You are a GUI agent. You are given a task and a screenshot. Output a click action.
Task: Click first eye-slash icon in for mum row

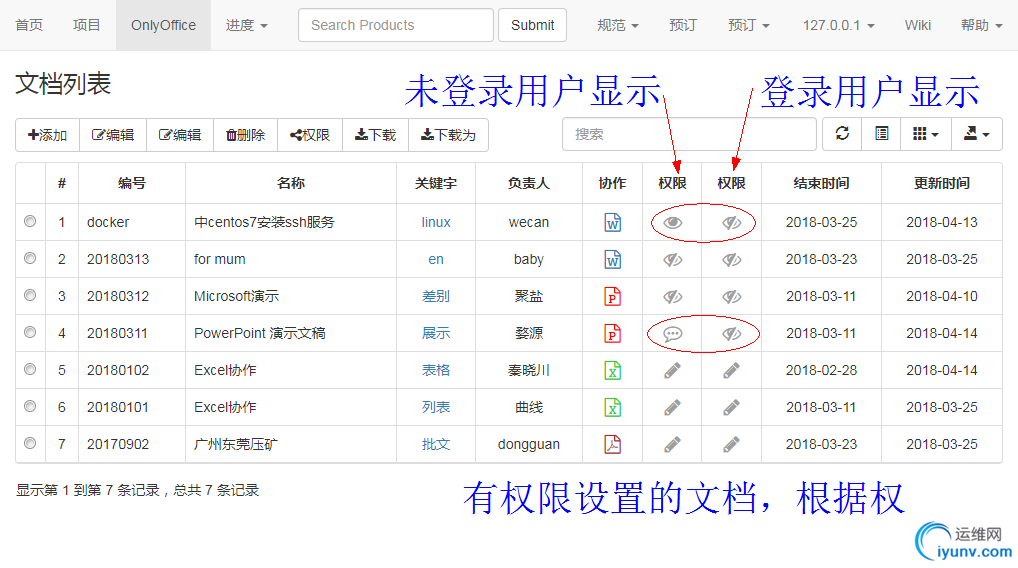click(x=673, y=260)
